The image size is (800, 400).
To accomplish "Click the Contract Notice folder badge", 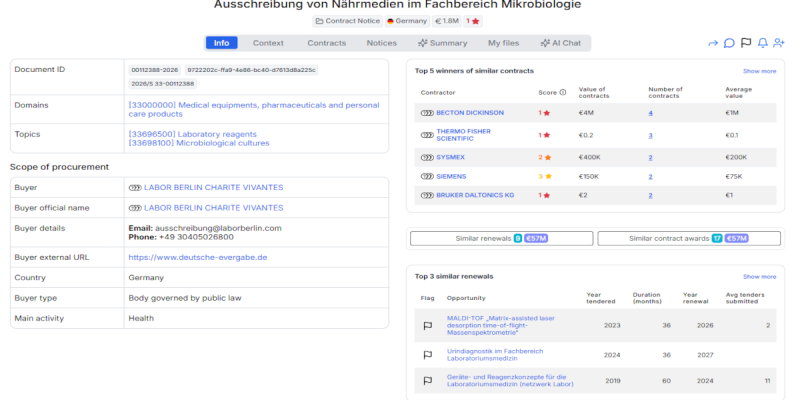I will click(x=347, y=21).
